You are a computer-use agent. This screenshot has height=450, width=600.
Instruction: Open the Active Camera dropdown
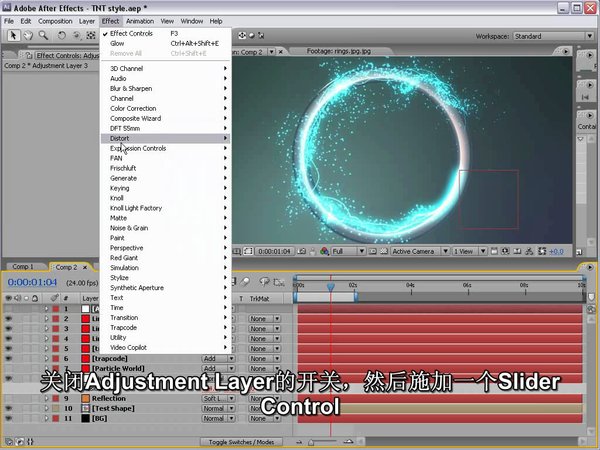coord(420,251)
